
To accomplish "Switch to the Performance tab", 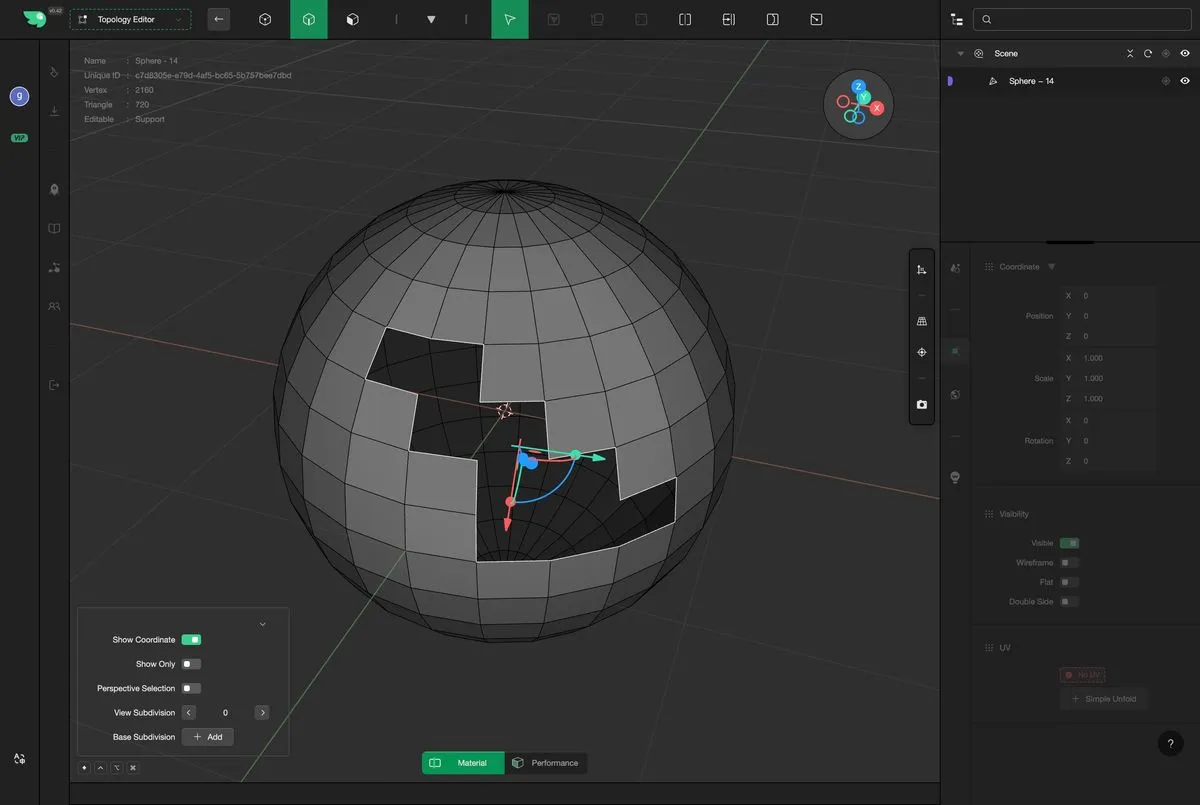I will [x=546, y=763].
